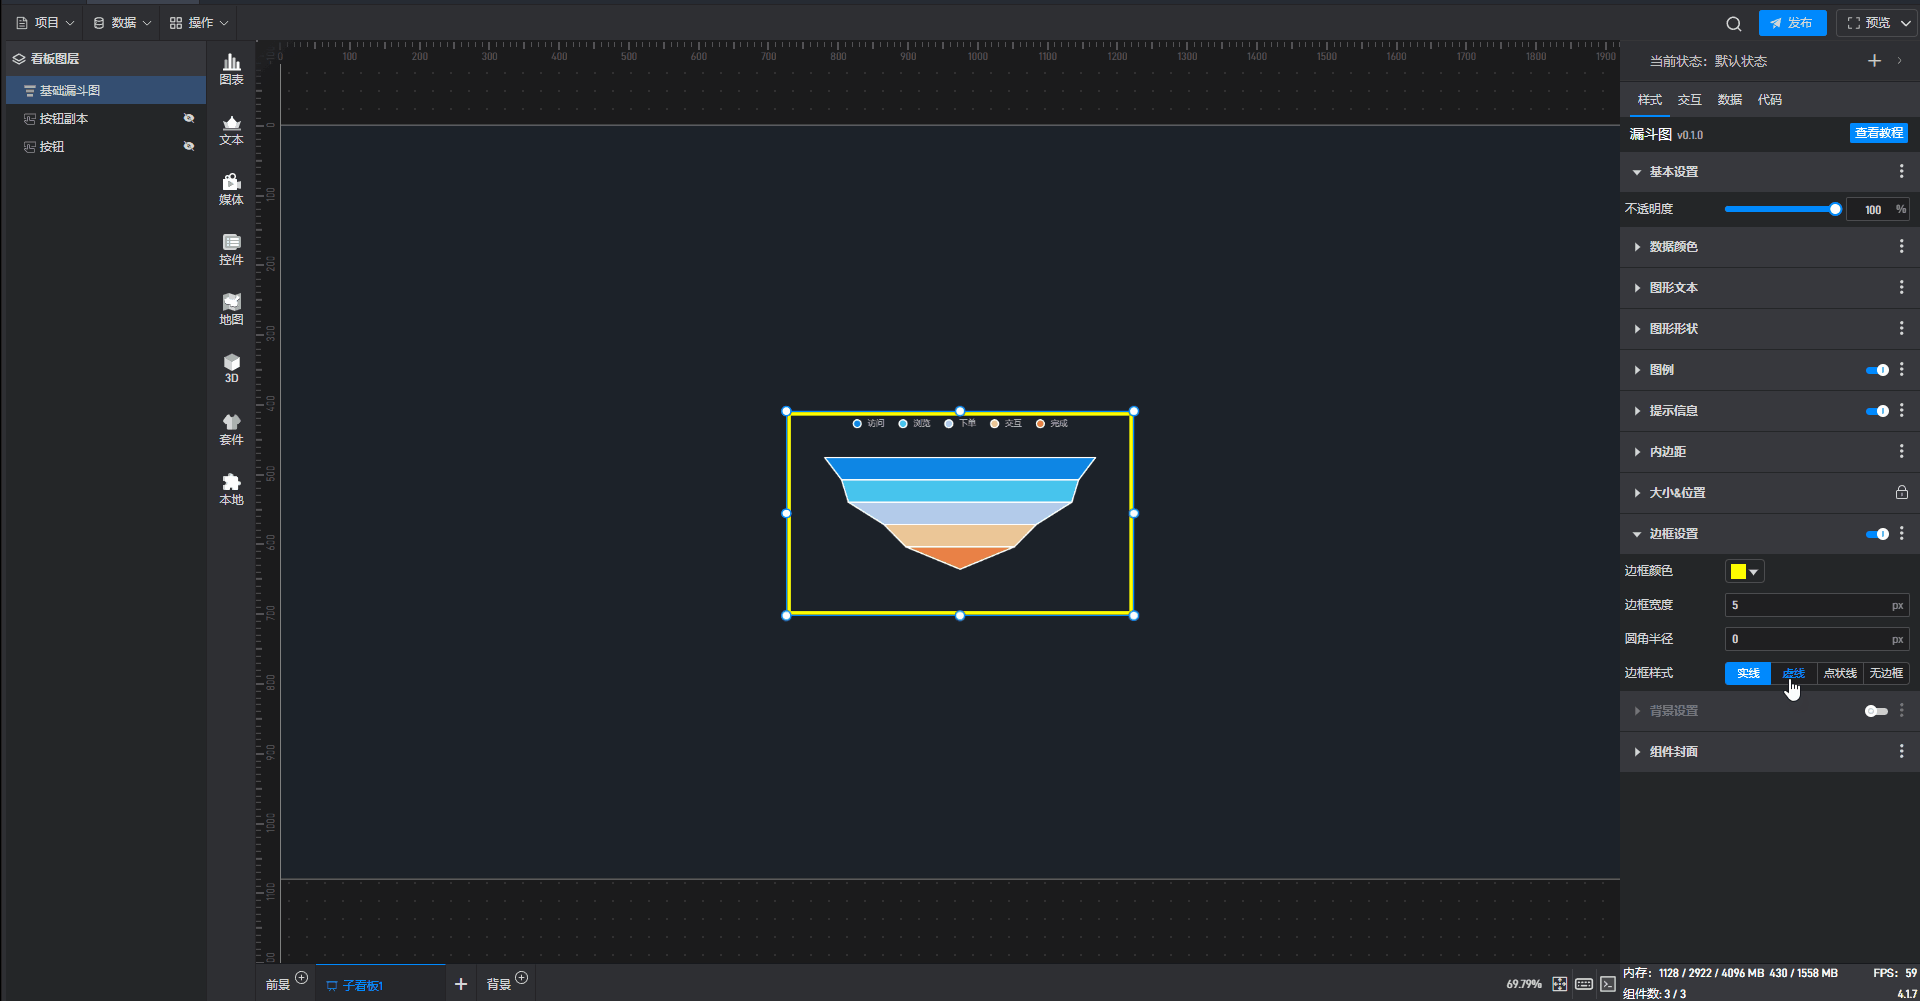Expand the 数据颜色 section
Image resolution: width=1920 pixels, height=1001 pixels.
(1673, 247)
